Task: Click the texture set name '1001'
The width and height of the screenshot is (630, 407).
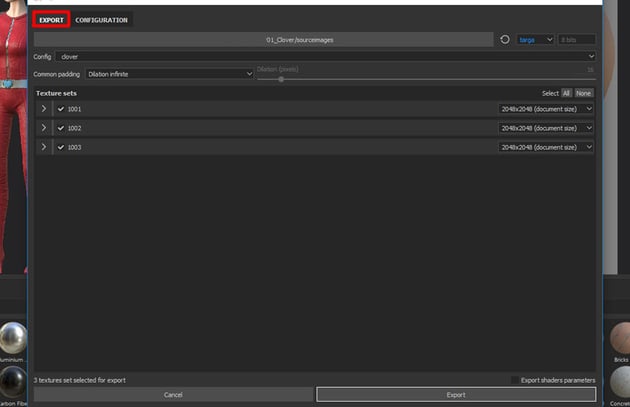Action: pyautogui.click(x=74, y=109)
